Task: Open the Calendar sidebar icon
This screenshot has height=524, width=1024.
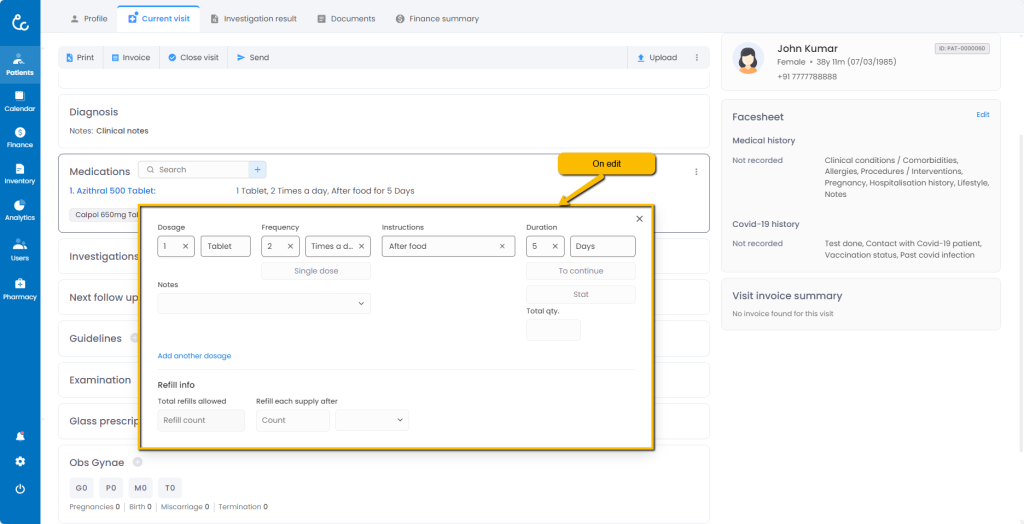Action: click(20, 100)
